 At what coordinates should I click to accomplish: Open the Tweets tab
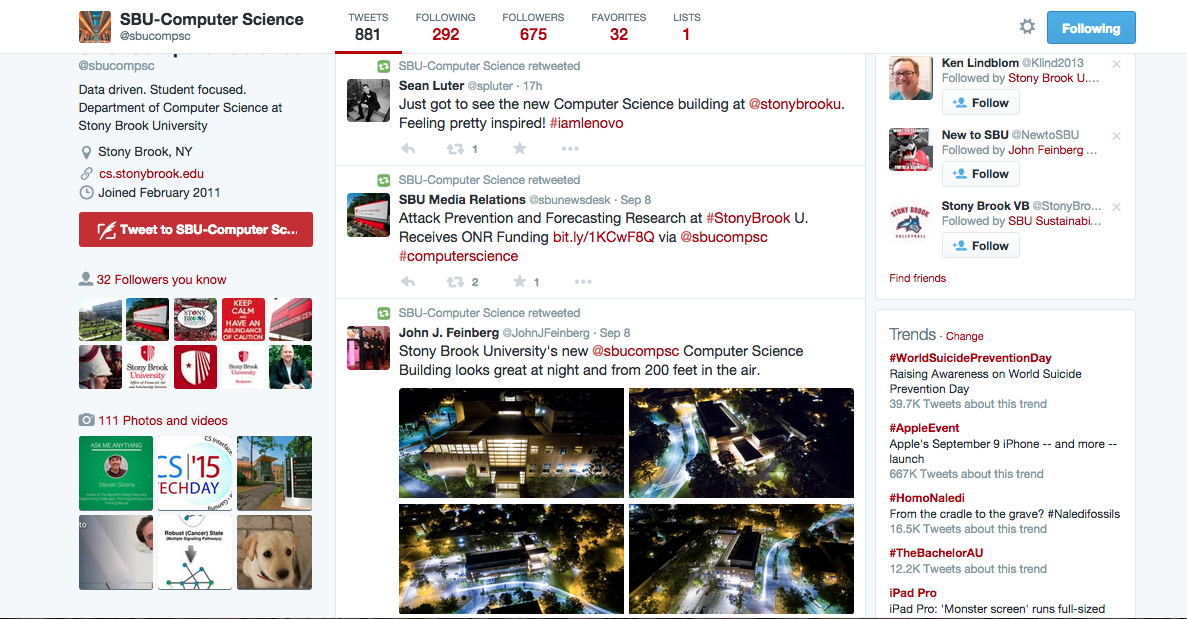click(x=368, y=27)
